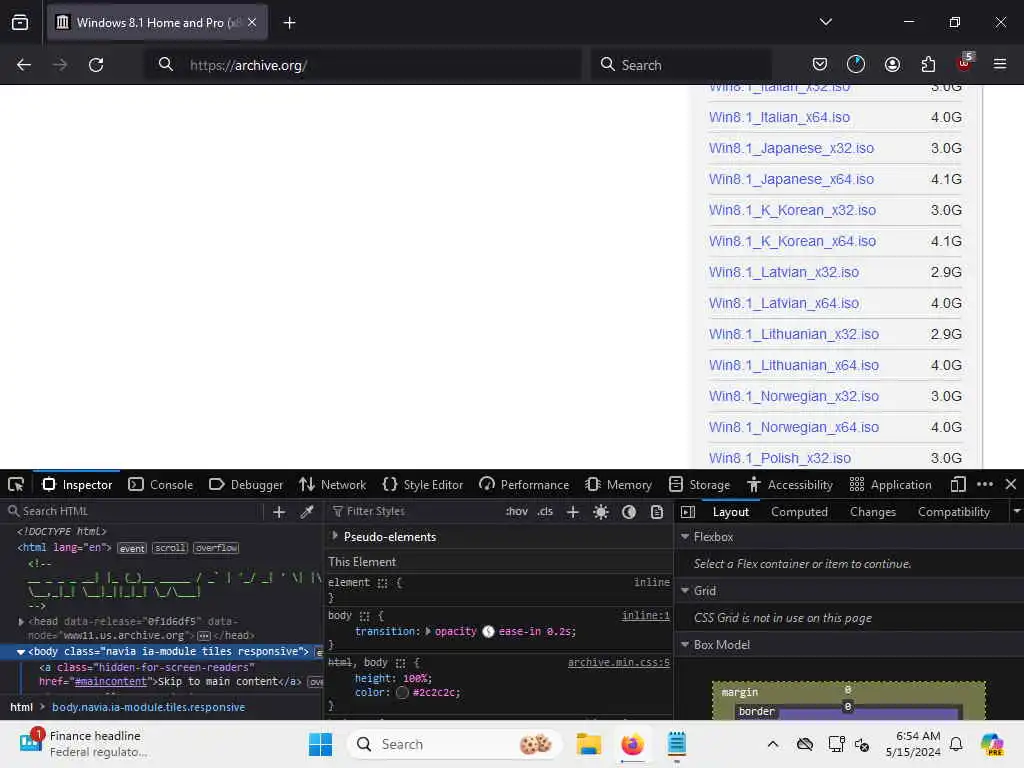
Task: Select the Layout sidebar tab
Action: [731, 512]
